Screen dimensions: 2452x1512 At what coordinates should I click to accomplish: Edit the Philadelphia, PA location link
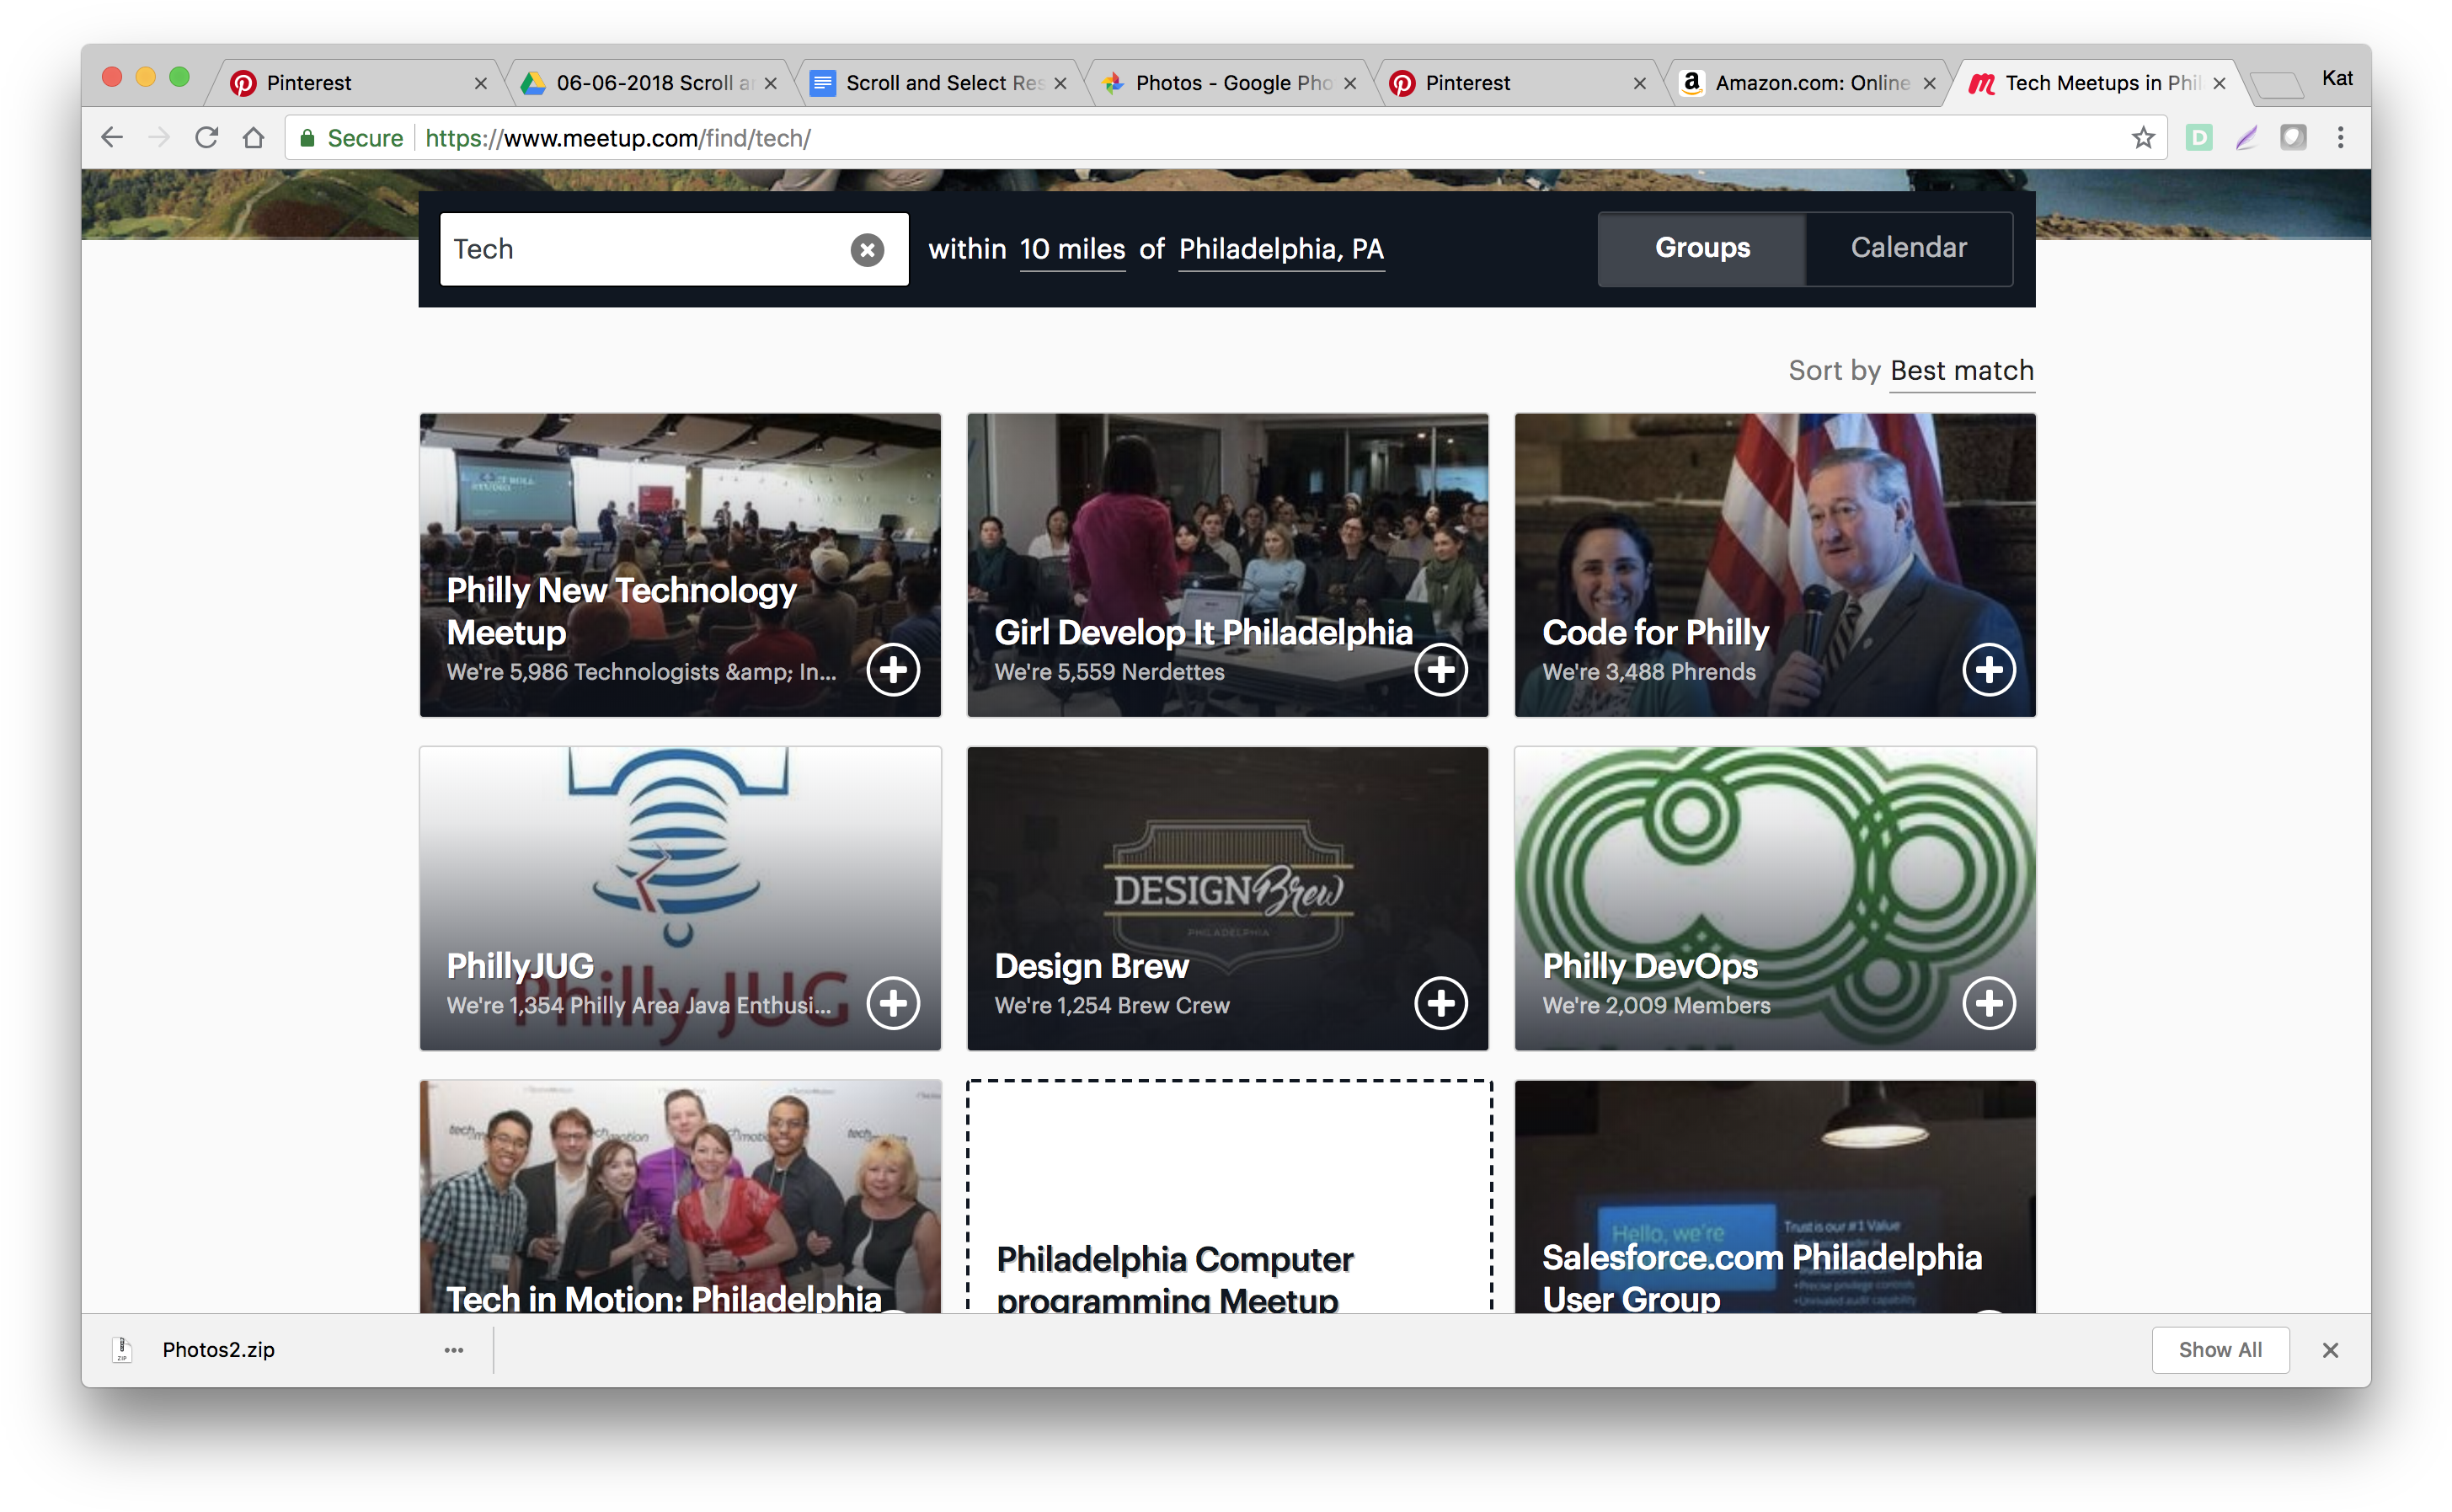1281,249
